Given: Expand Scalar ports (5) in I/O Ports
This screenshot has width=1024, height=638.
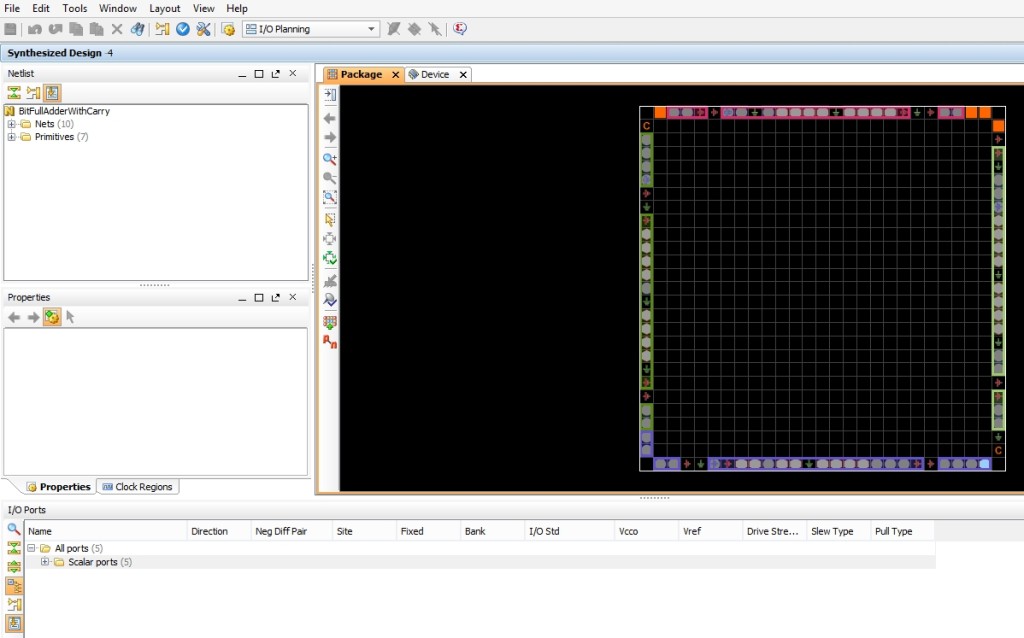Looking at the screenshot, I should (x=45, y=561).
